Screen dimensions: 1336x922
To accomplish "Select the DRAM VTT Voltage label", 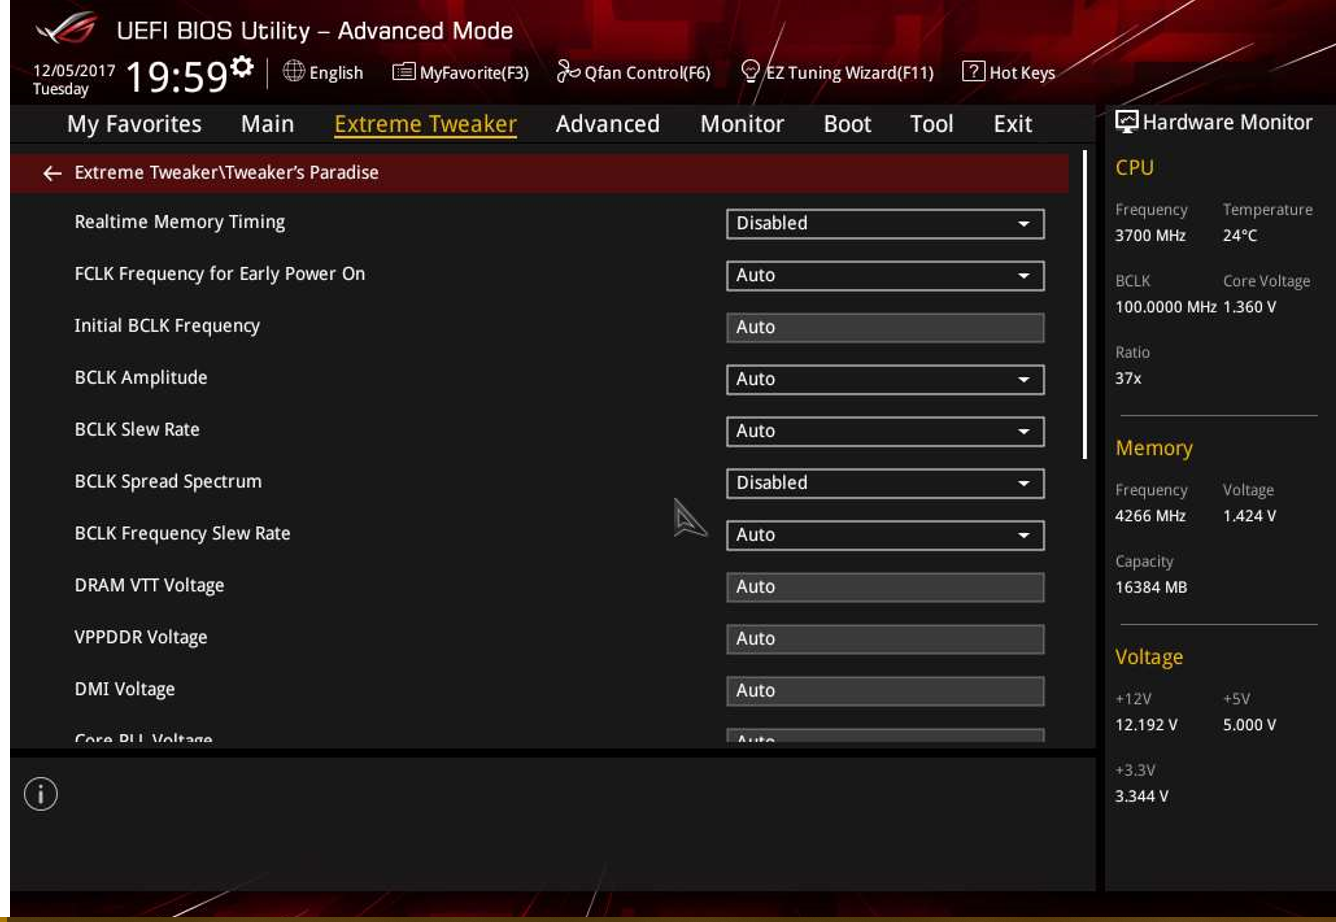I will tap(149, 586).
